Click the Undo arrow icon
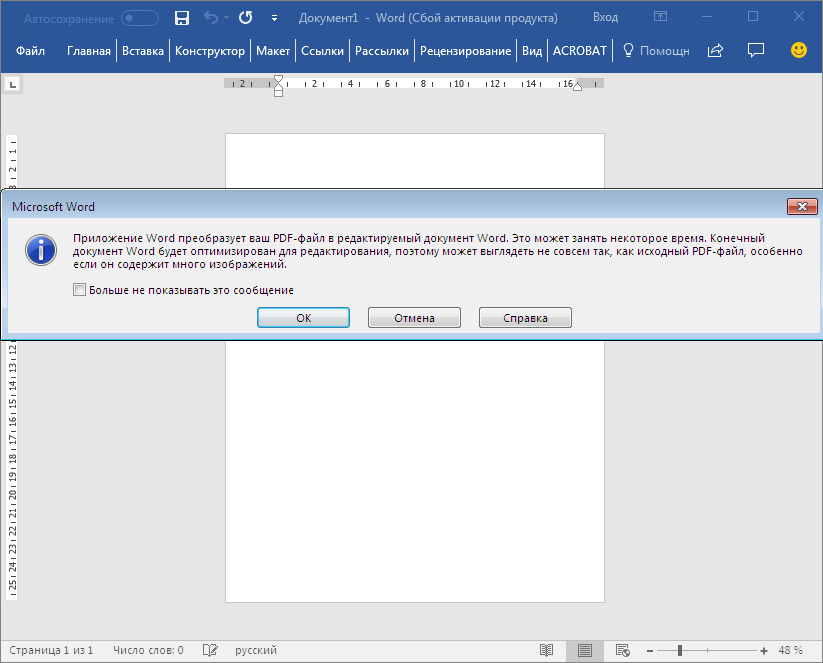823x663 pixels. pyautogui.click(x=210, y=18)
